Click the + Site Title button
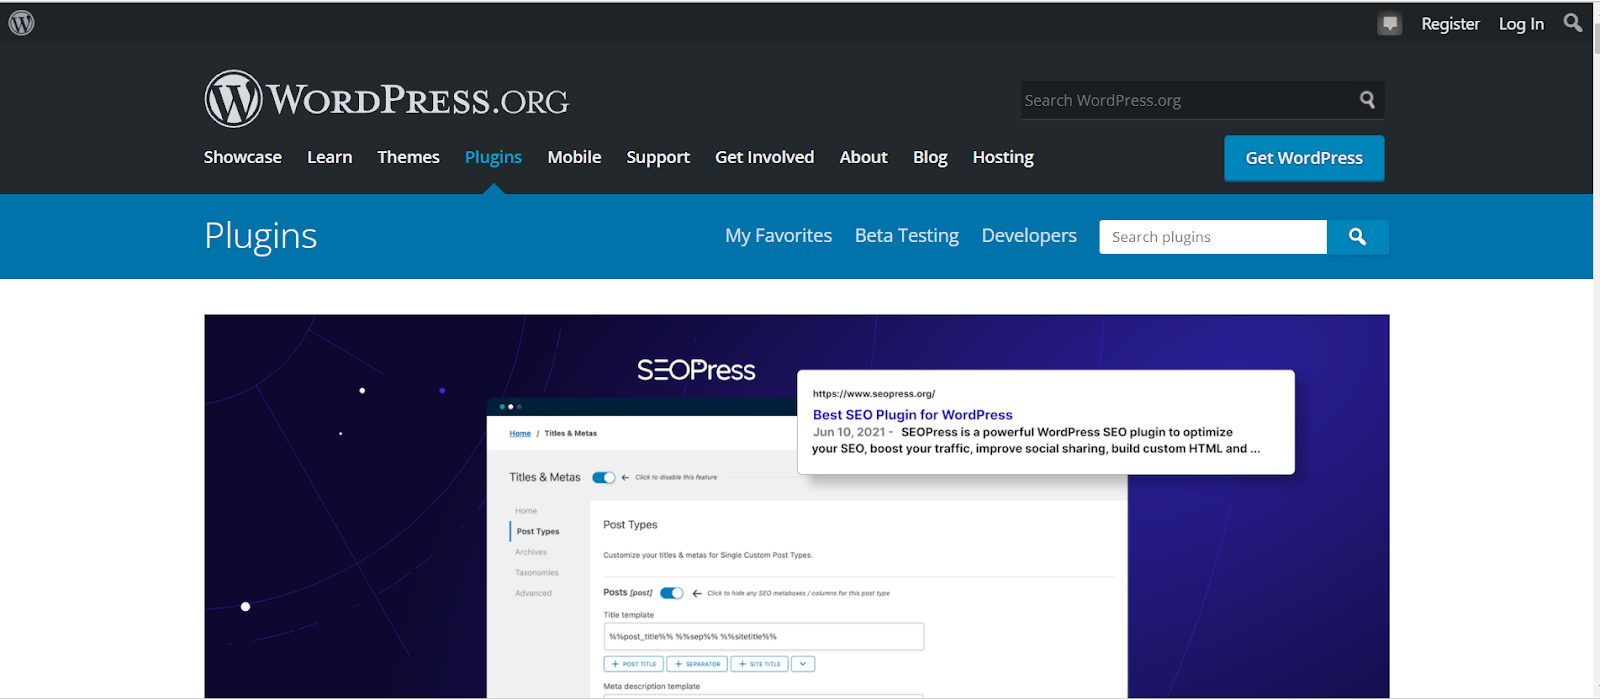Image resolution: width=1600 pixels, height=700 pixels. (760, 664)
